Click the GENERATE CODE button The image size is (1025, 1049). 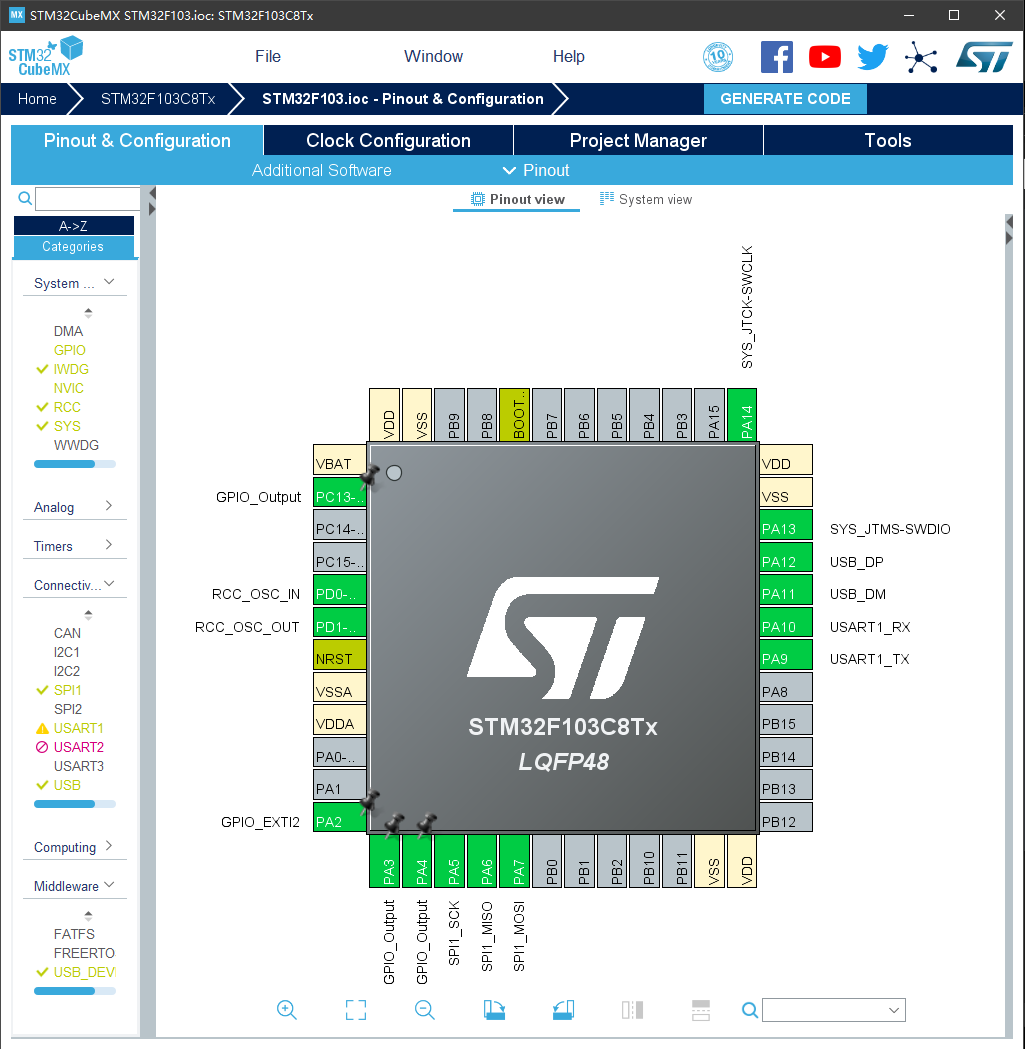point(785,99)
